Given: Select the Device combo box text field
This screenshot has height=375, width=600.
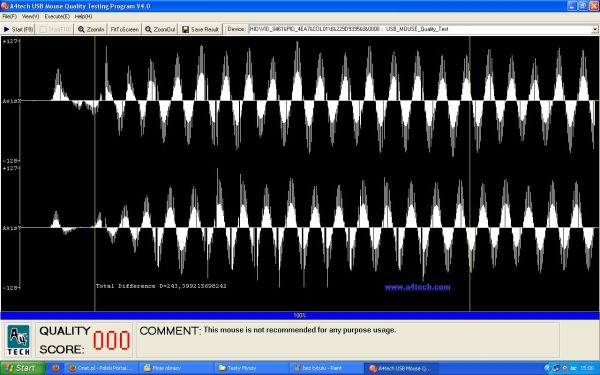Looking at the screenshot, I should click(x=420, y=29).
